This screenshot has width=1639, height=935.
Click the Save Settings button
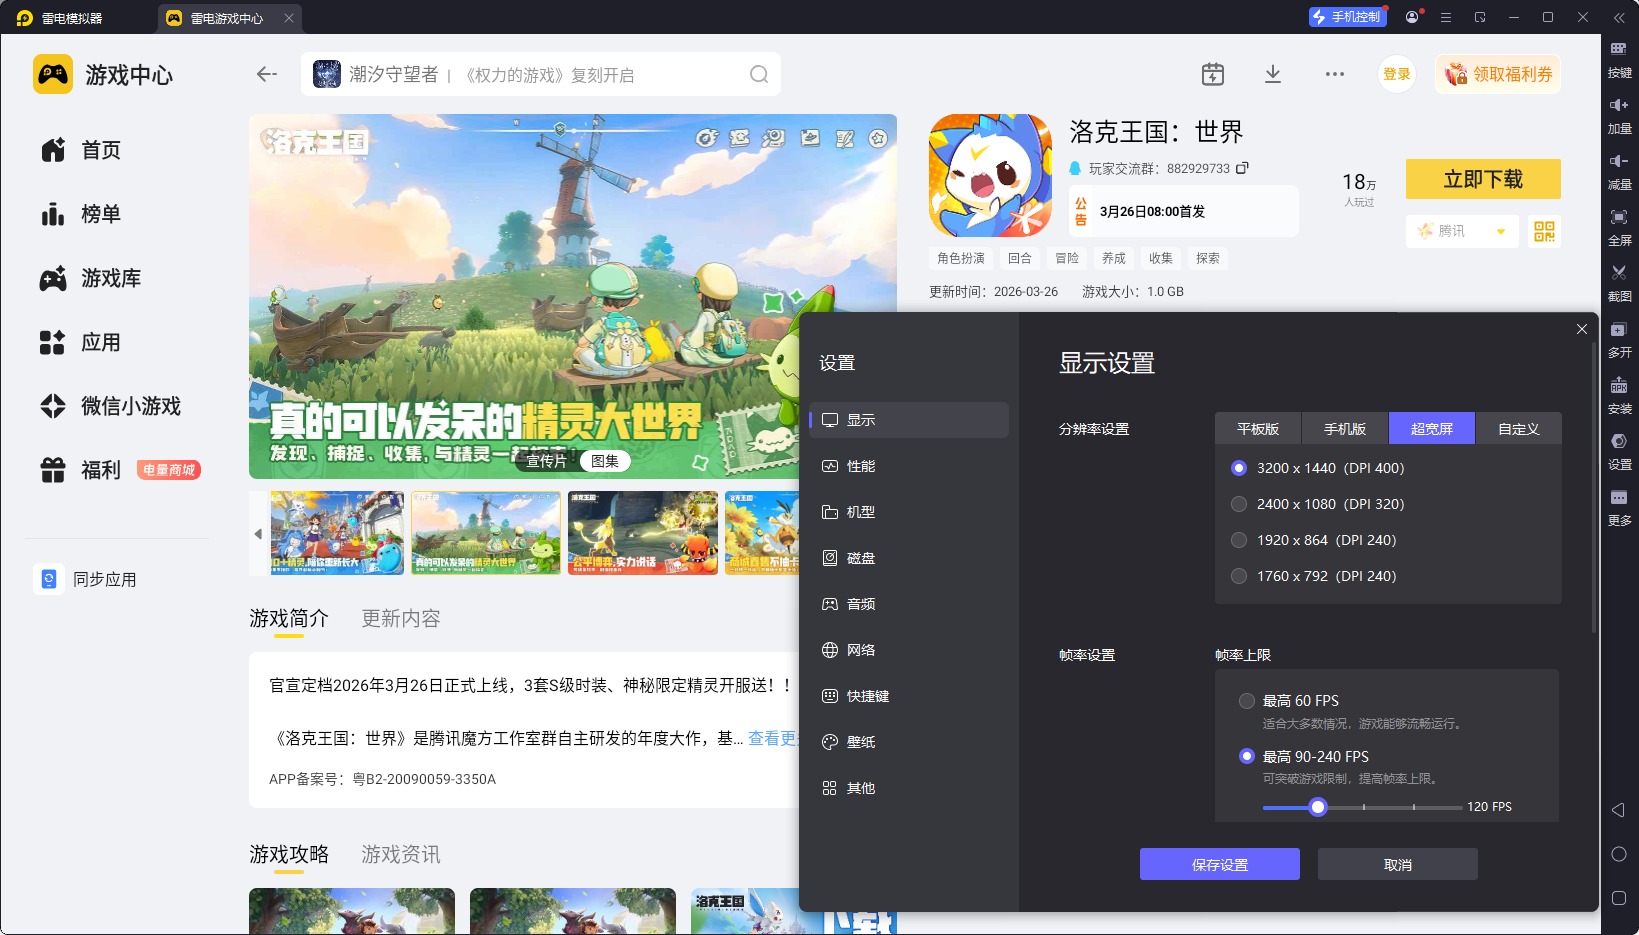[1219, 865]
